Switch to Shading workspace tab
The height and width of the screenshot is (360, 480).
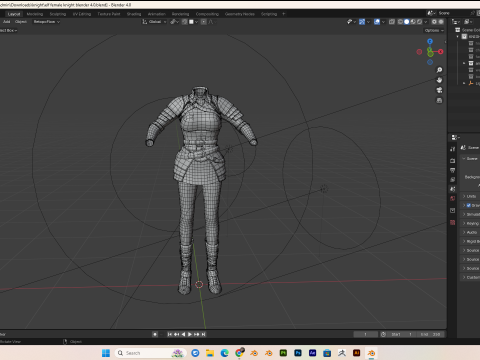click(x=134, y=14)
